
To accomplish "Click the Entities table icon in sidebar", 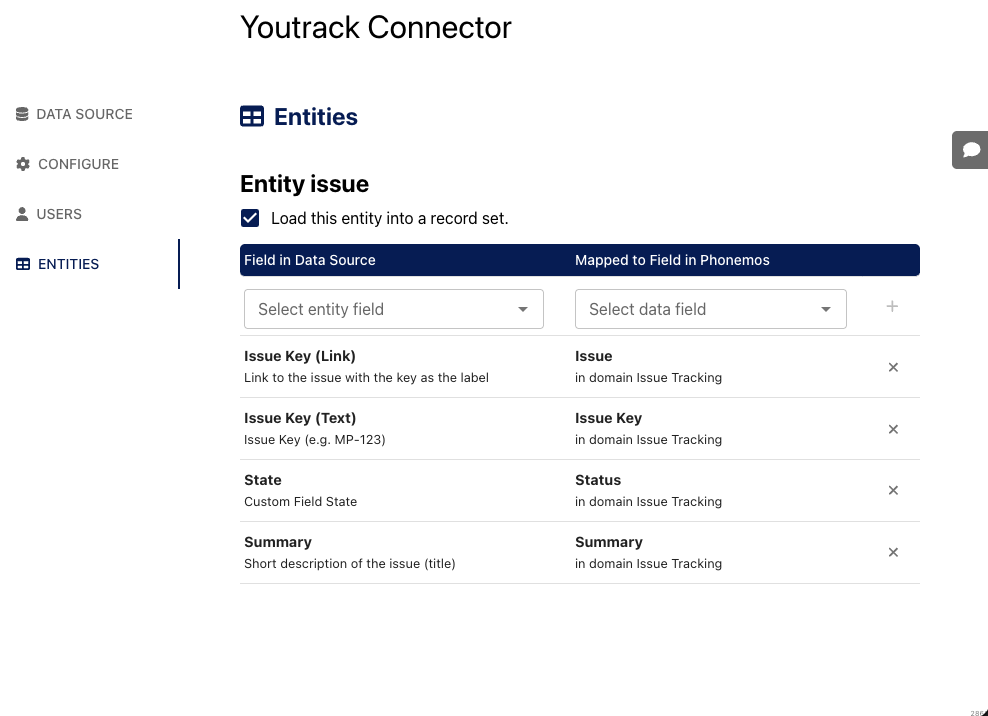I will click(23, 264).
